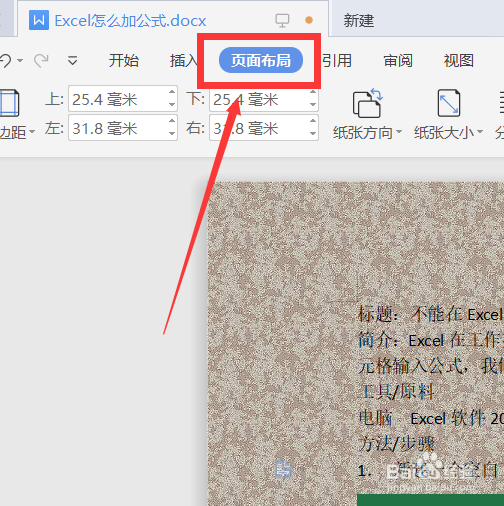
Task: Open the 新建 tab
Action: pos(359,21)
